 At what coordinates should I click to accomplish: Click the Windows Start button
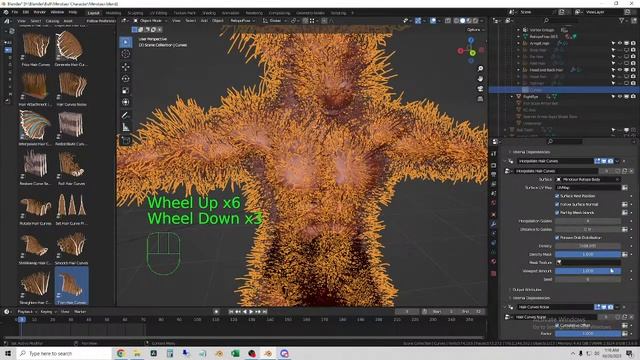tap(8, 353)
